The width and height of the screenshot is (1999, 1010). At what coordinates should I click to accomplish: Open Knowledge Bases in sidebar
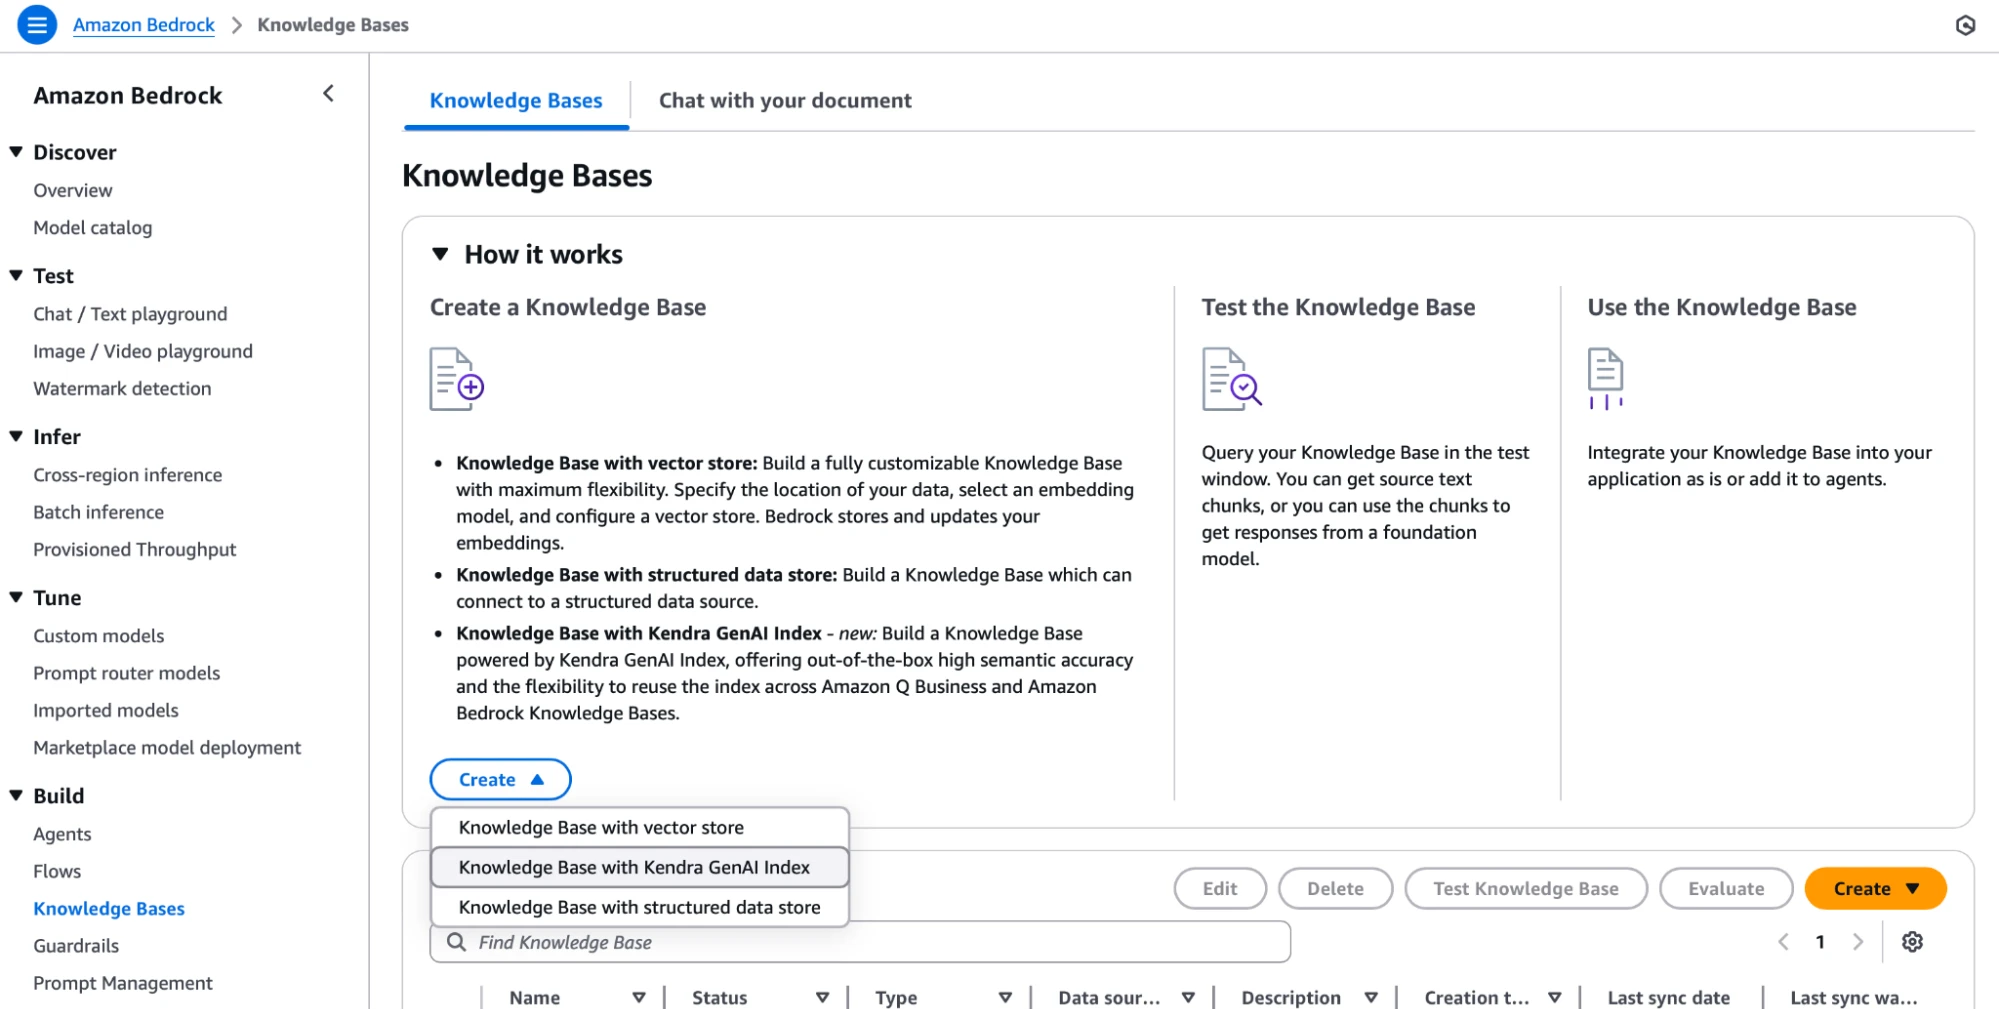pyautogui.click(x=109, y=909)
